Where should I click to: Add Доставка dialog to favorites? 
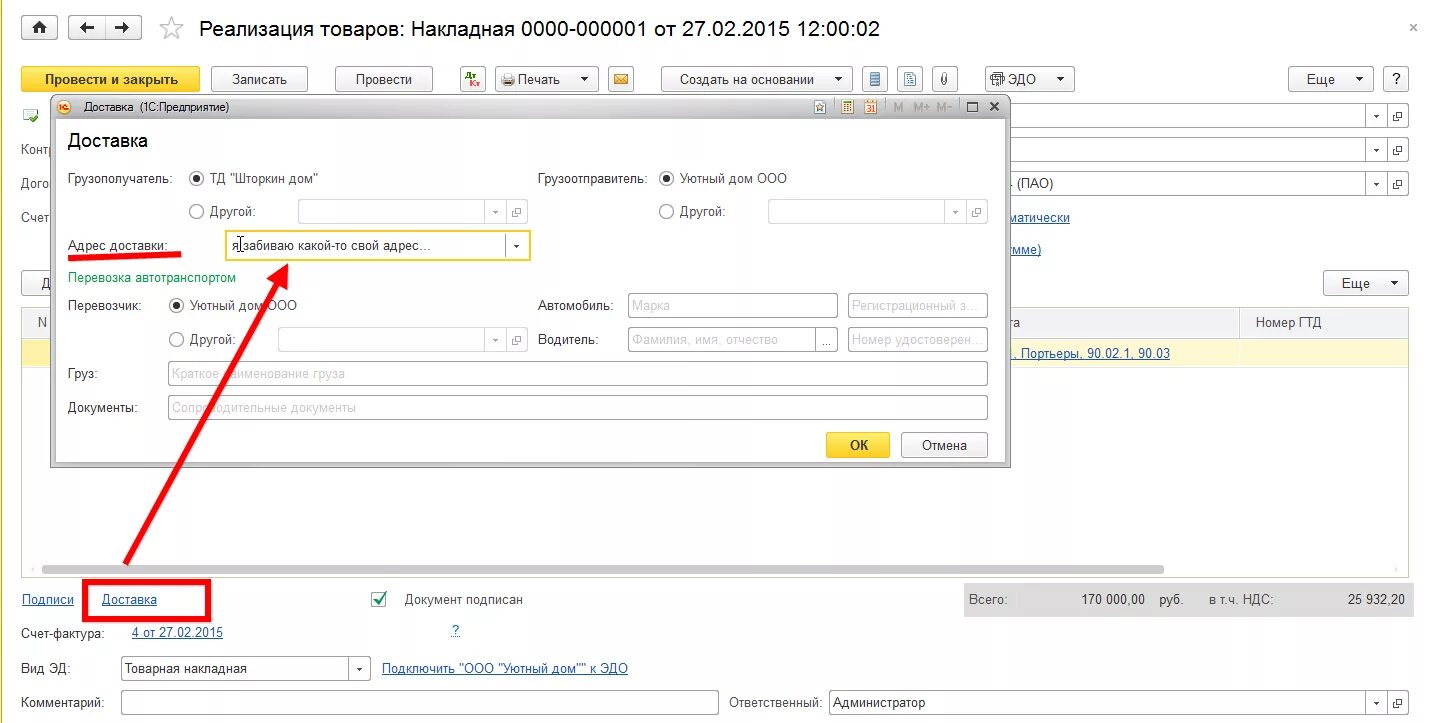(820, 107)
